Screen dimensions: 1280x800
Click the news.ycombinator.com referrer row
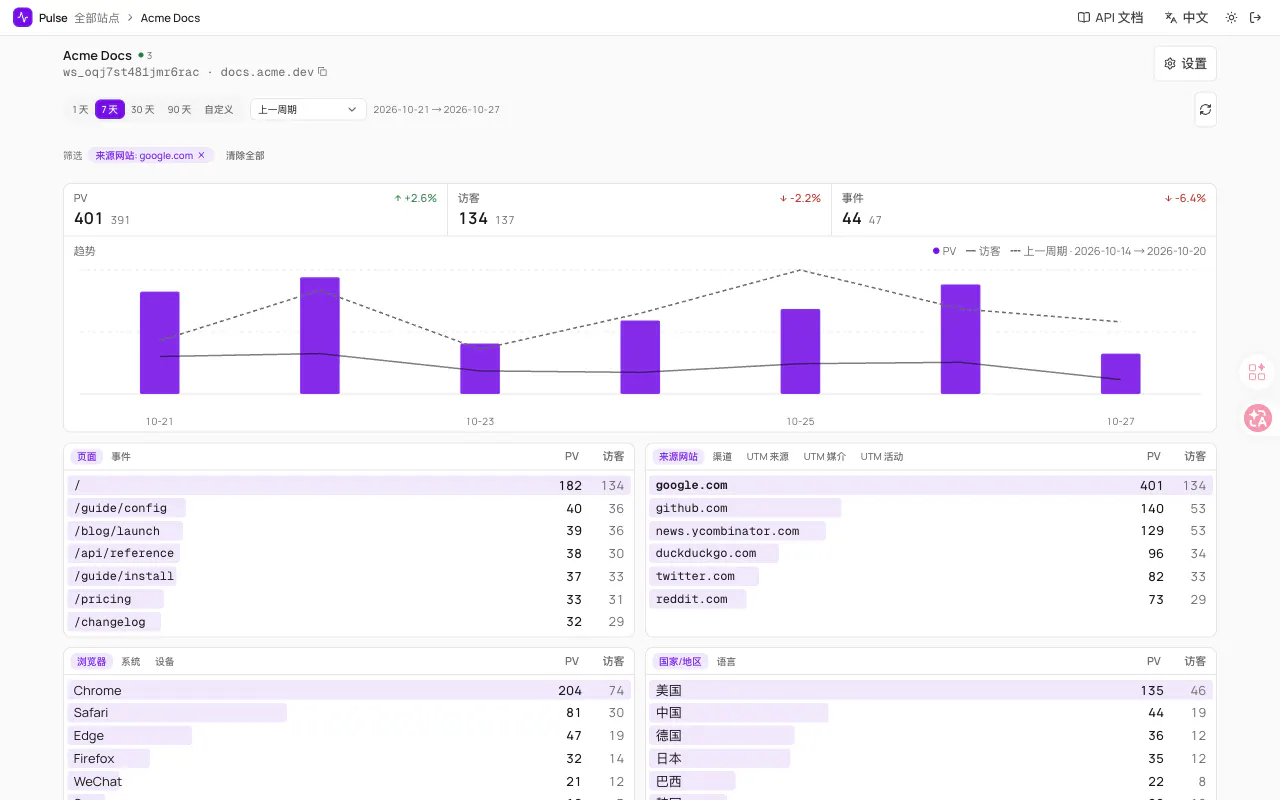click(931, 531)
